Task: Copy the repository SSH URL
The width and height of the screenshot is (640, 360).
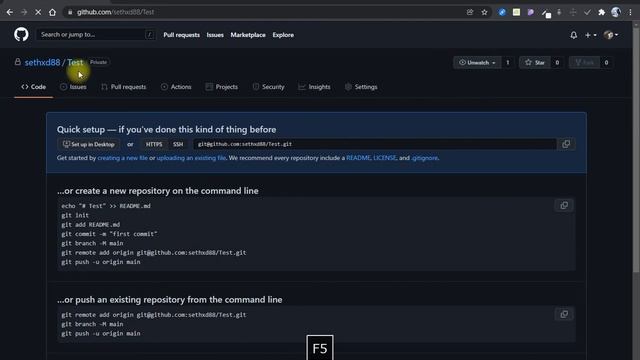Action: pyautogui.click(x=566, y=144)
